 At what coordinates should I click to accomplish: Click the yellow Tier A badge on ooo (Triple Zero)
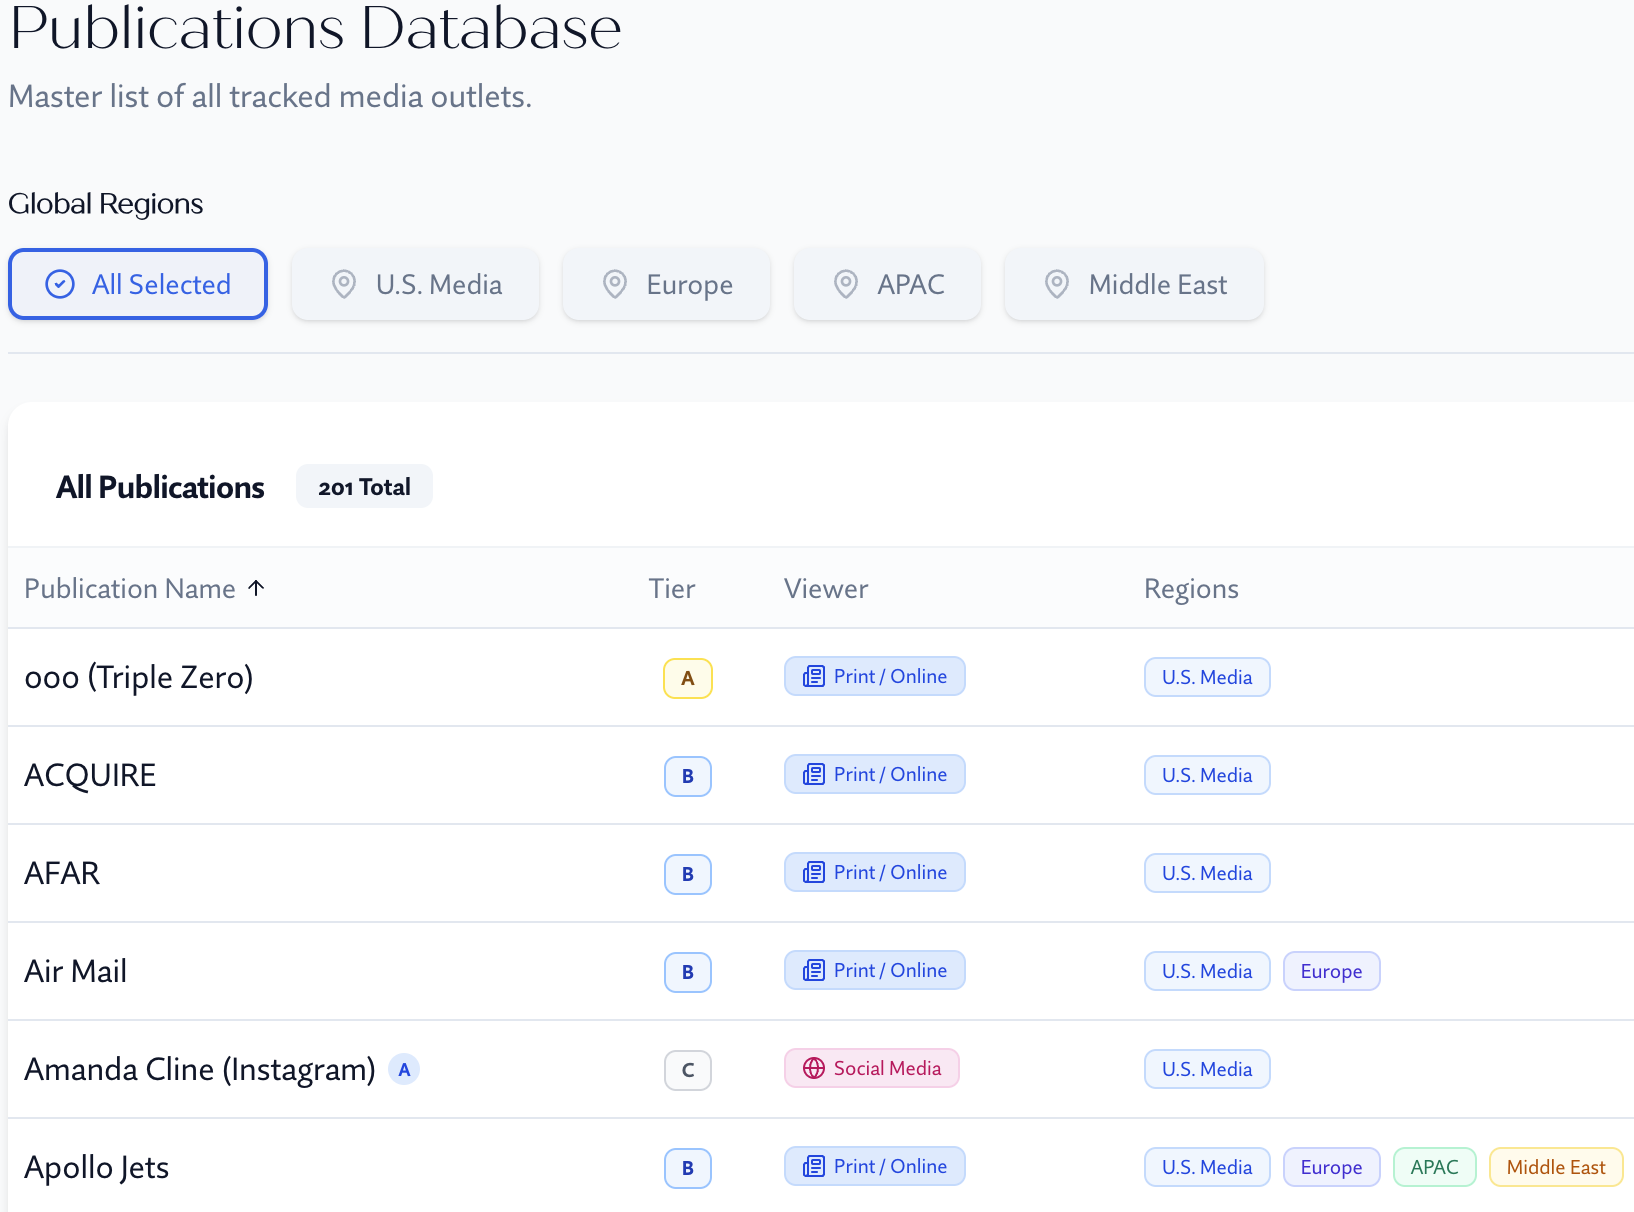(687, 677)
